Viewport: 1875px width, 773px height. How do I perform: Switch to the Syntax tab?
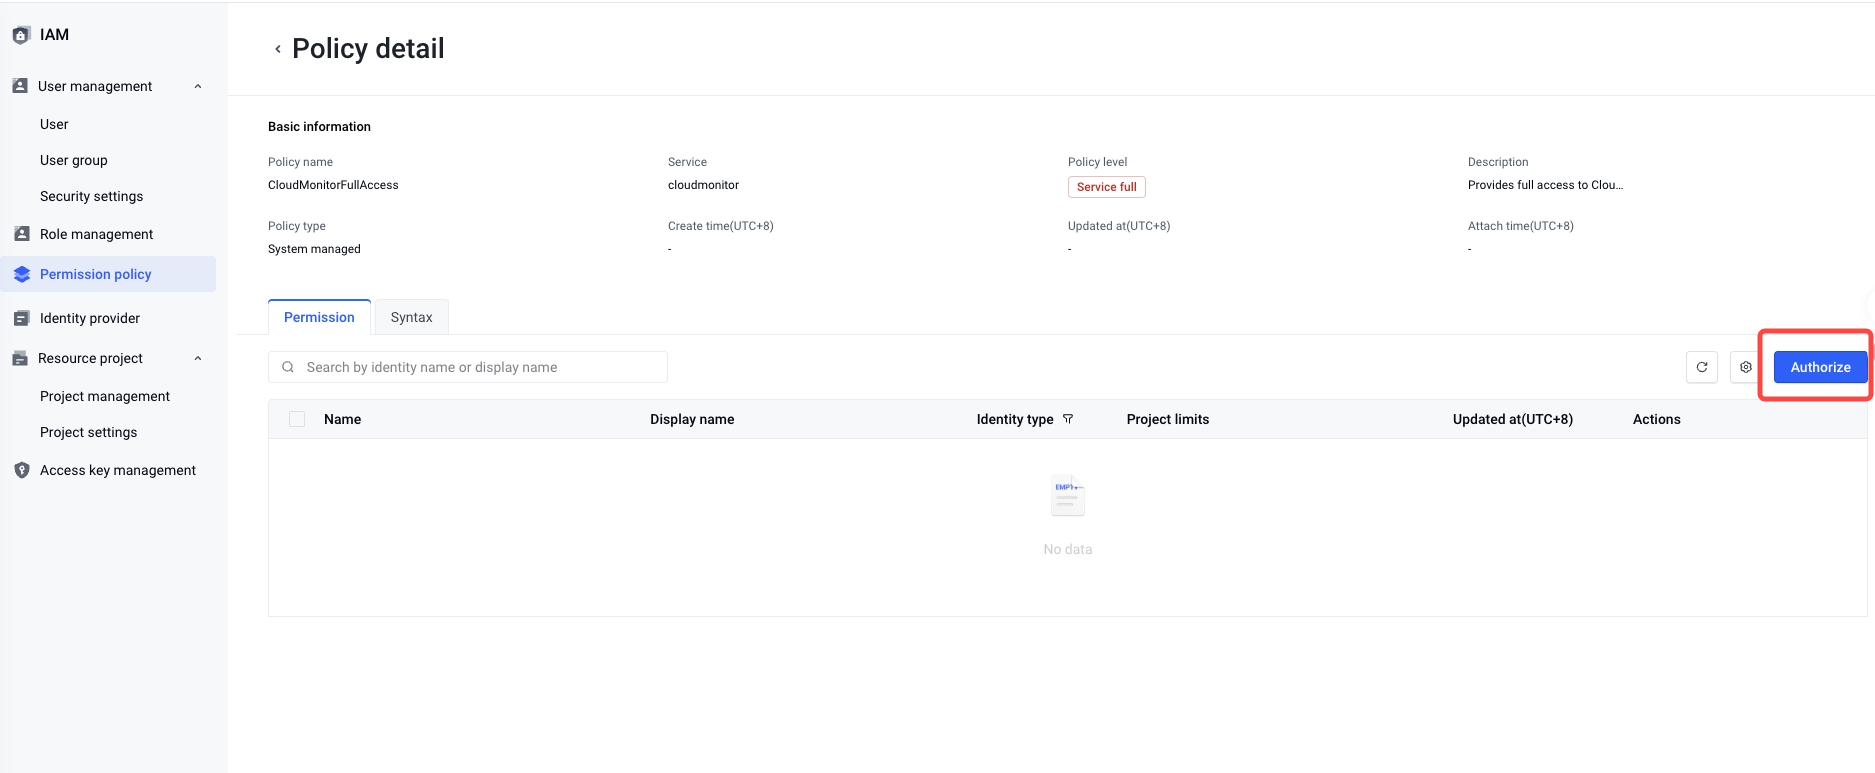411,317
